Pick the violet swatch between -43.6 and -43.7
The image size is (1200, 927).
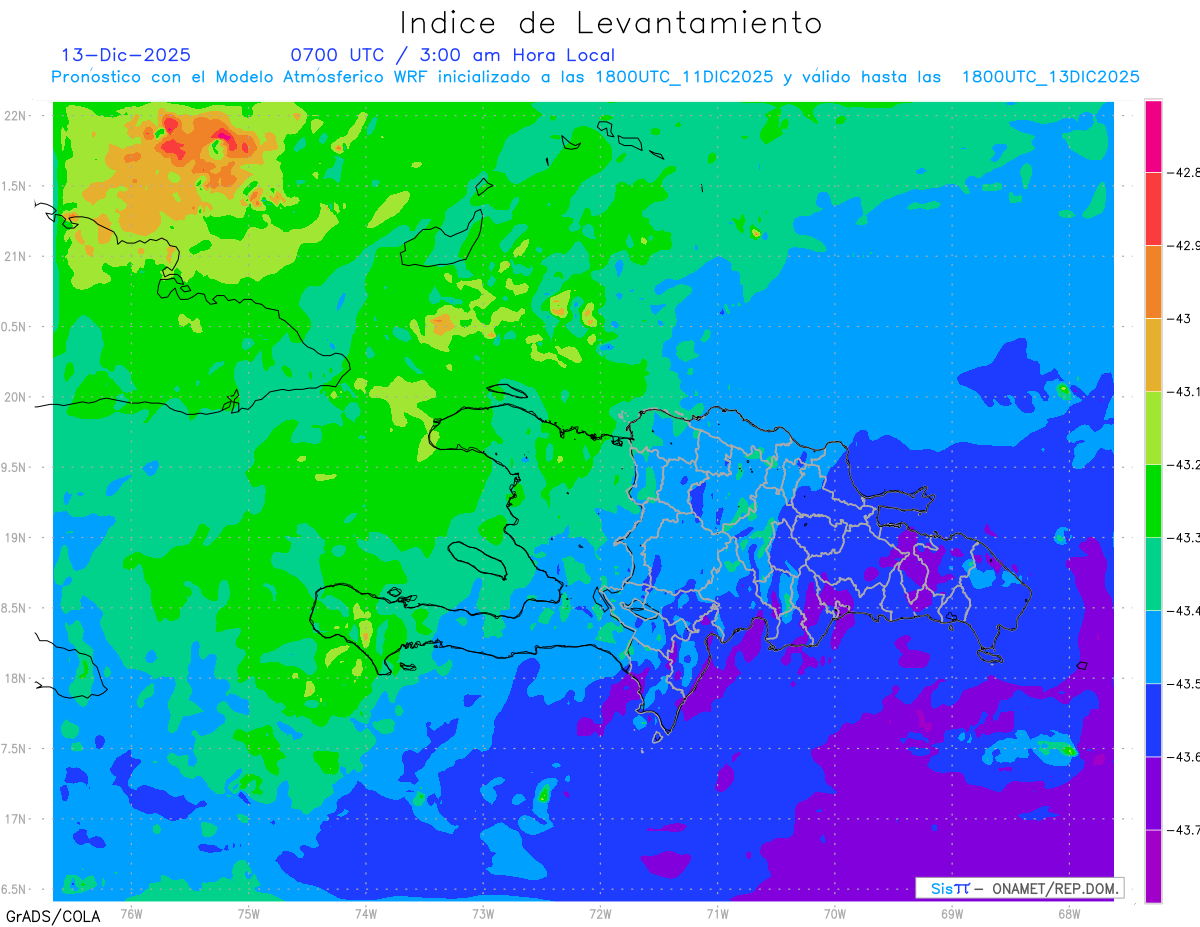1153,793
